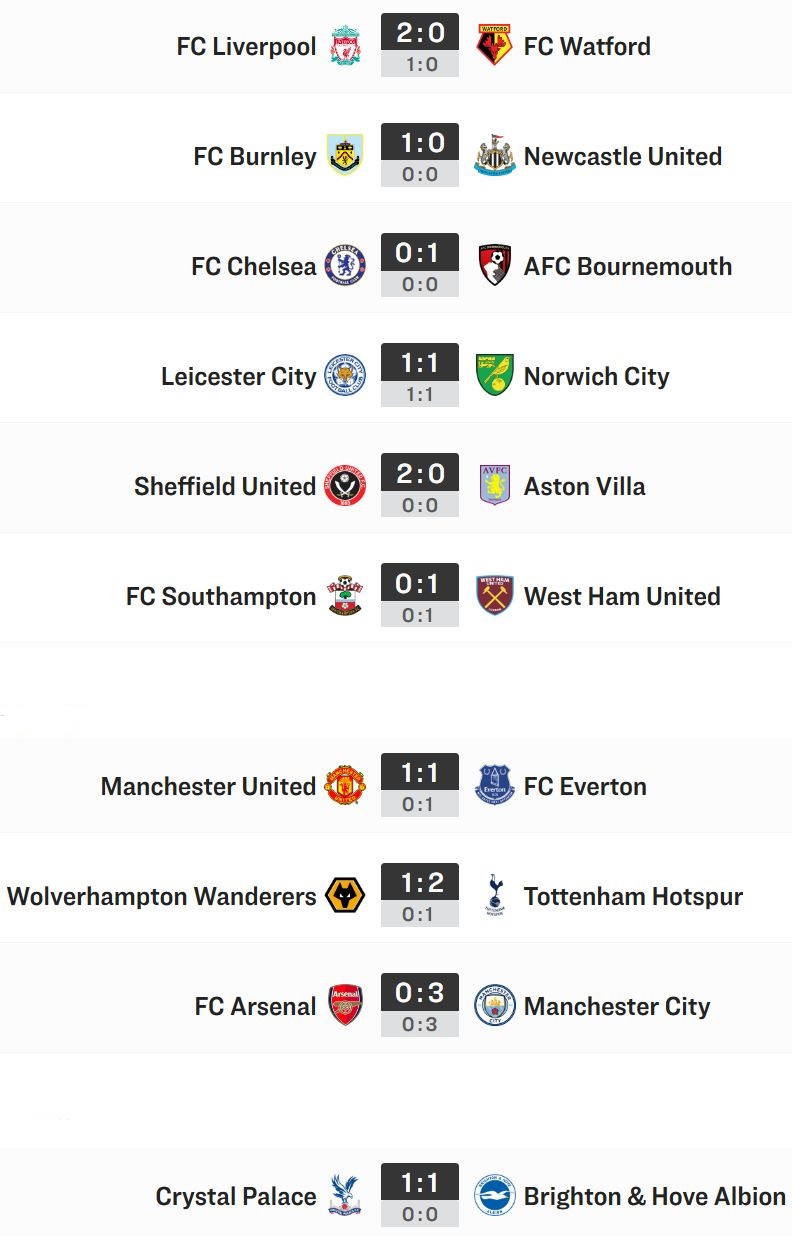The image size is (792, 1236).
Task: Click the West Ham United crest
Action: (x=494, y=596)
